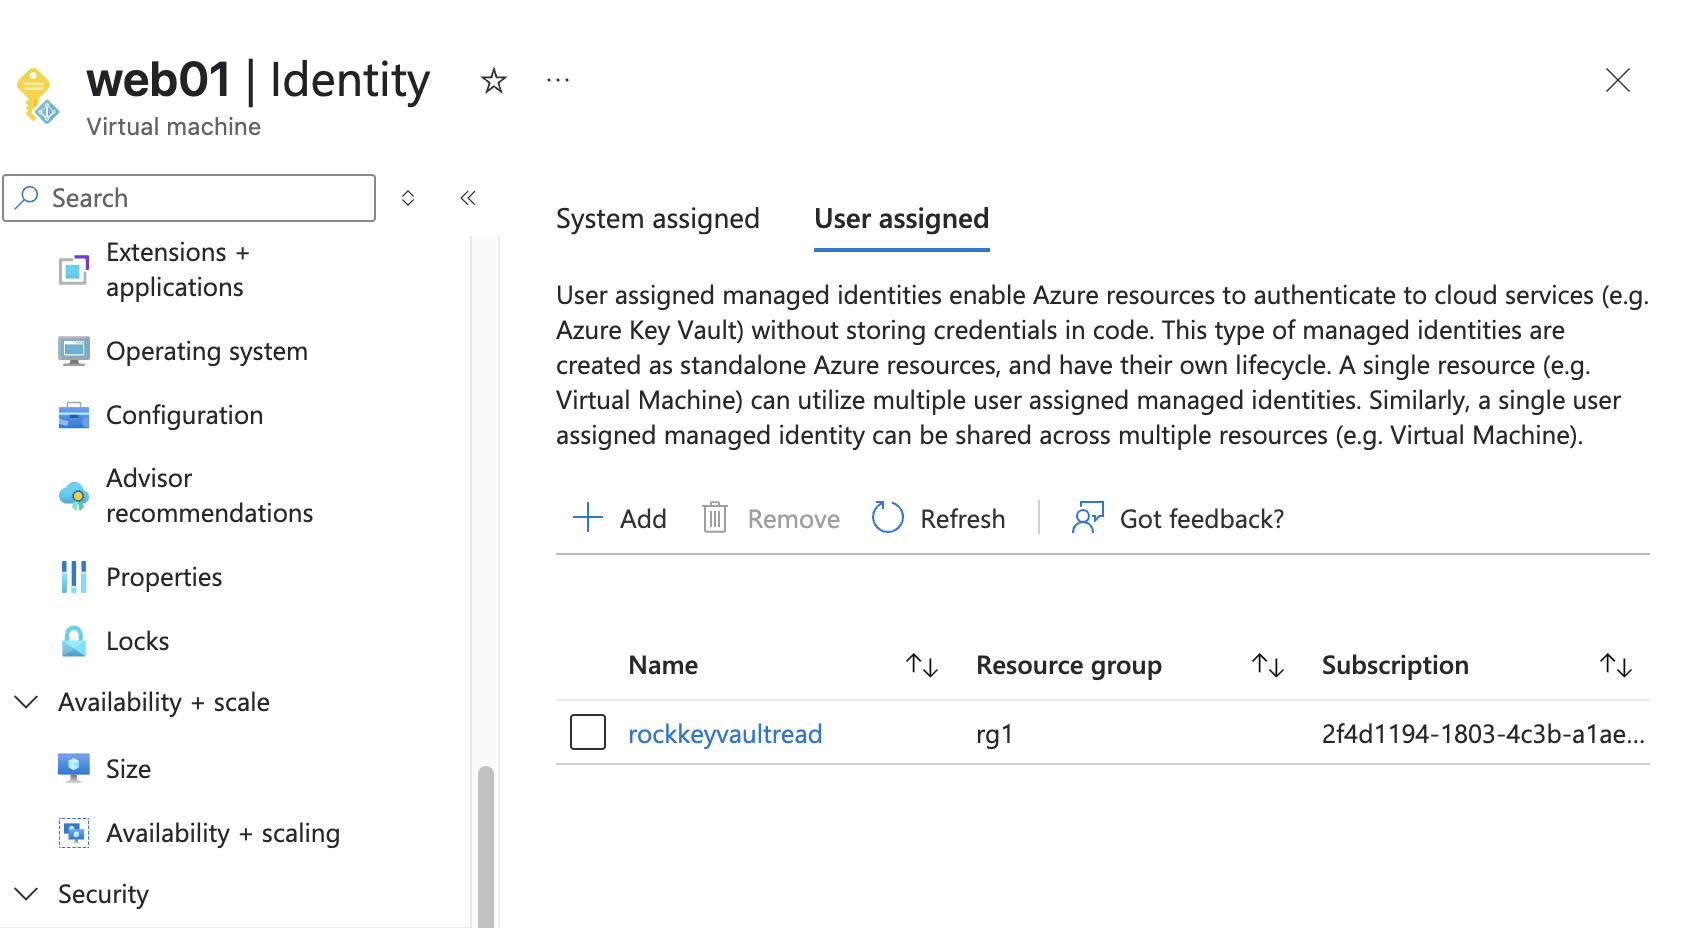The height and width of the screenshot is (928, 1690).
Task: Click the sidebar vertical scrollbar
Action: click(x=486, y=846)
